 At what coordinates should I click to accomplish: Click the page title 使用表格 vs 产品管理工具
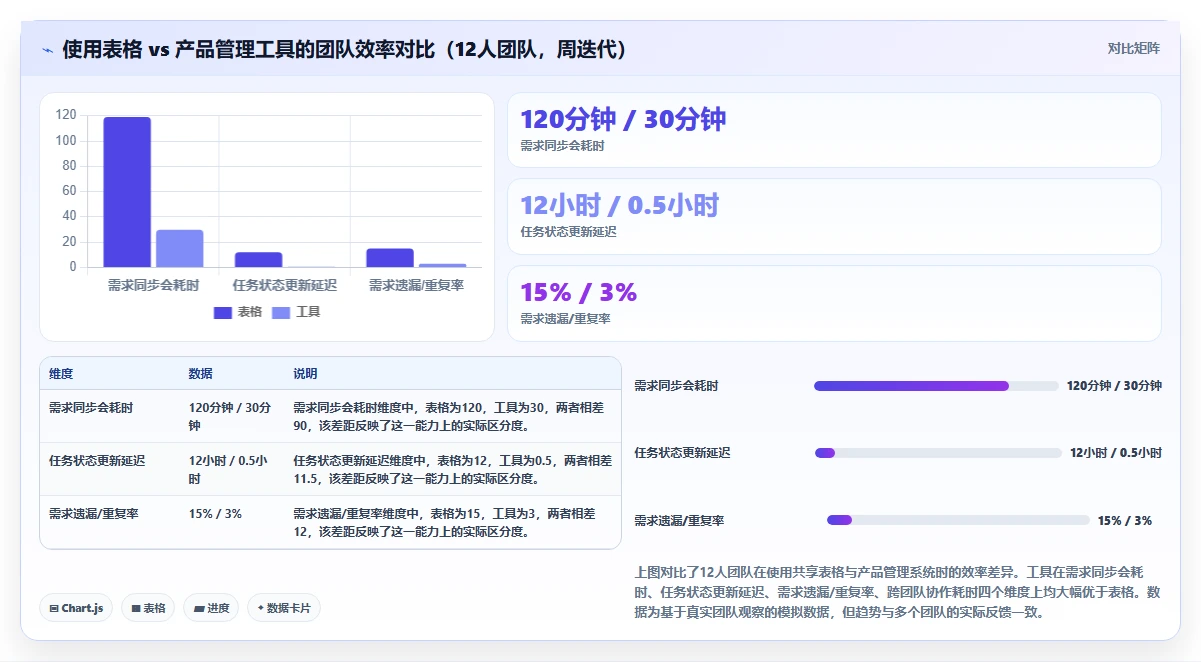[346, 50]
